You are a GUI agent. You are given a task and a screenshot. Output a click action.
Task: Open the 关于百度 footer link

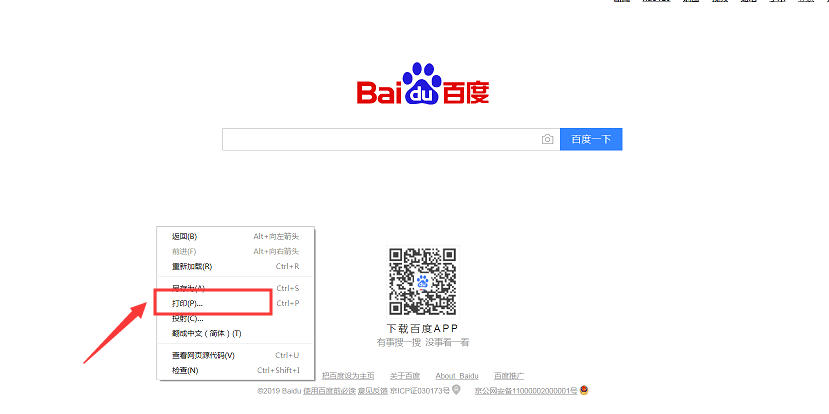click(405, 376)
